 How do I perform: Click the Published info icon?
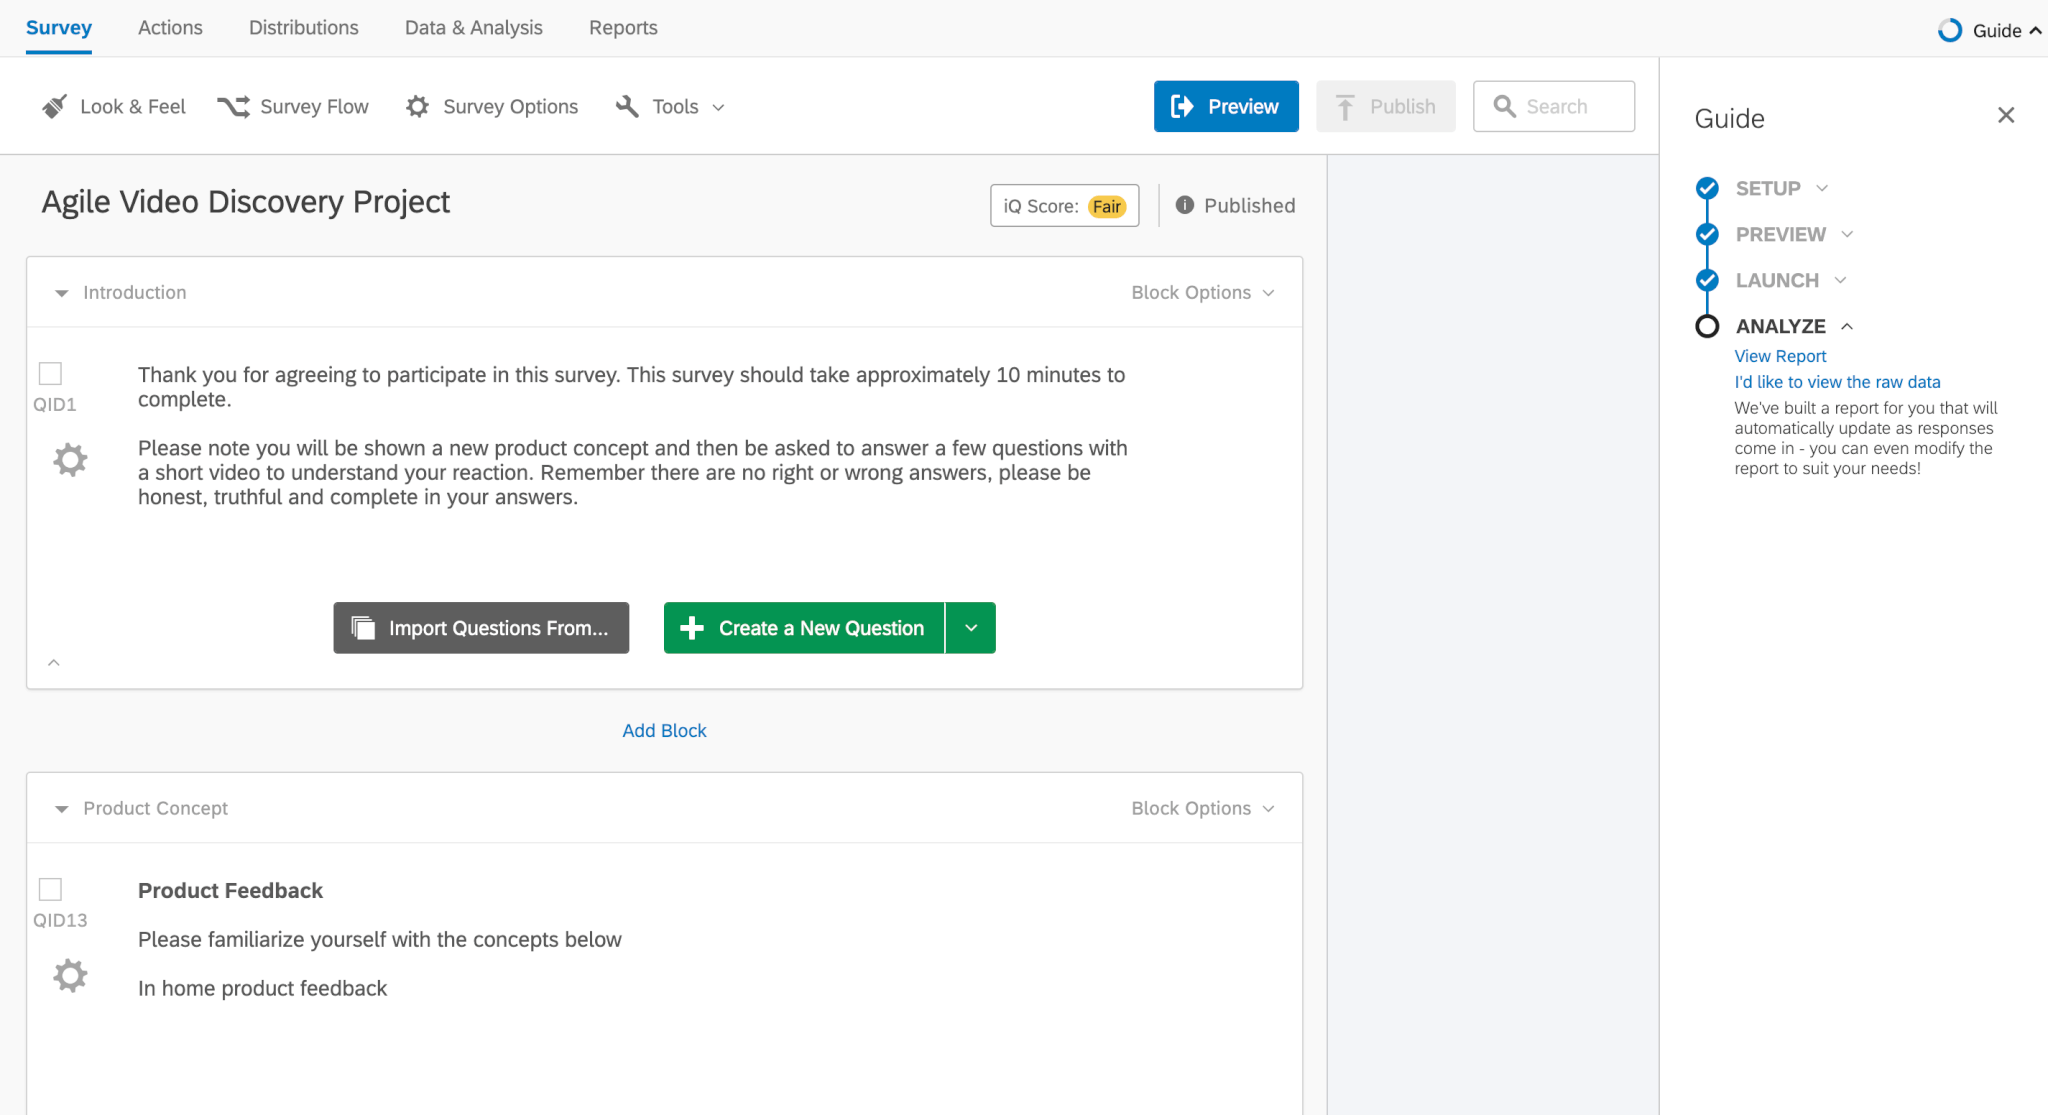pos(1185,205)
